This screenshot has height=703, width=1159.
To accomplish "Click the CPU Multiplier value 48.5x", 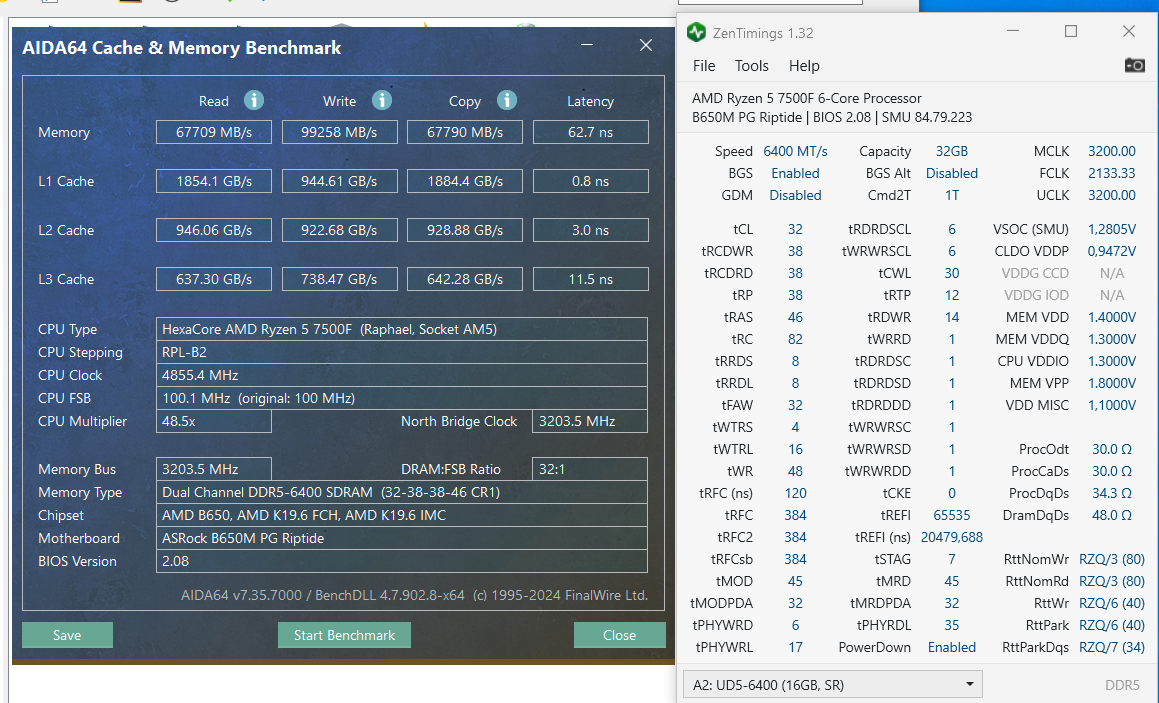I will pos(214,421).
